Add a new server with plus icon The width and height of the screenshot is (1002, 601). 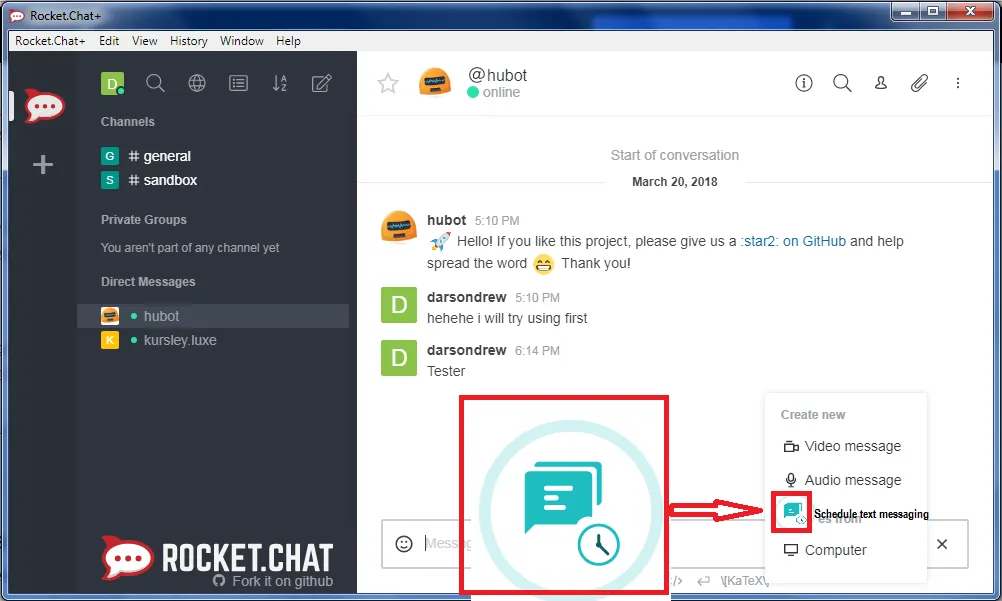click(x=43, y=164)
